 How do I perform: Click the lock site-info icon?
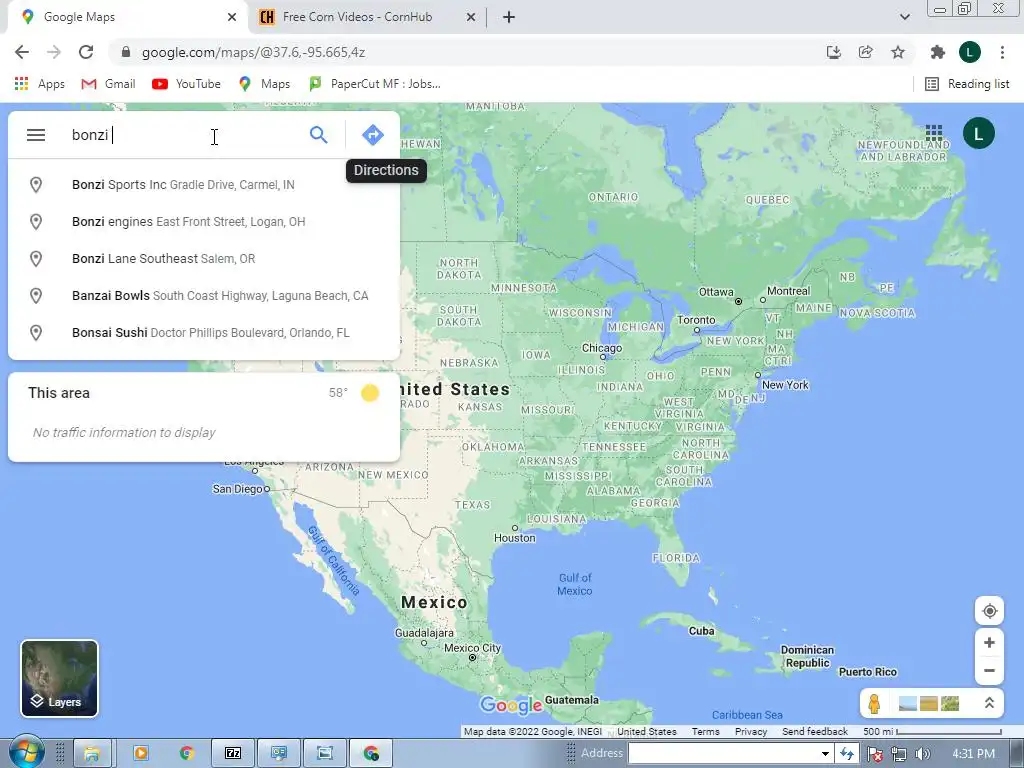[x=126, y=52]
